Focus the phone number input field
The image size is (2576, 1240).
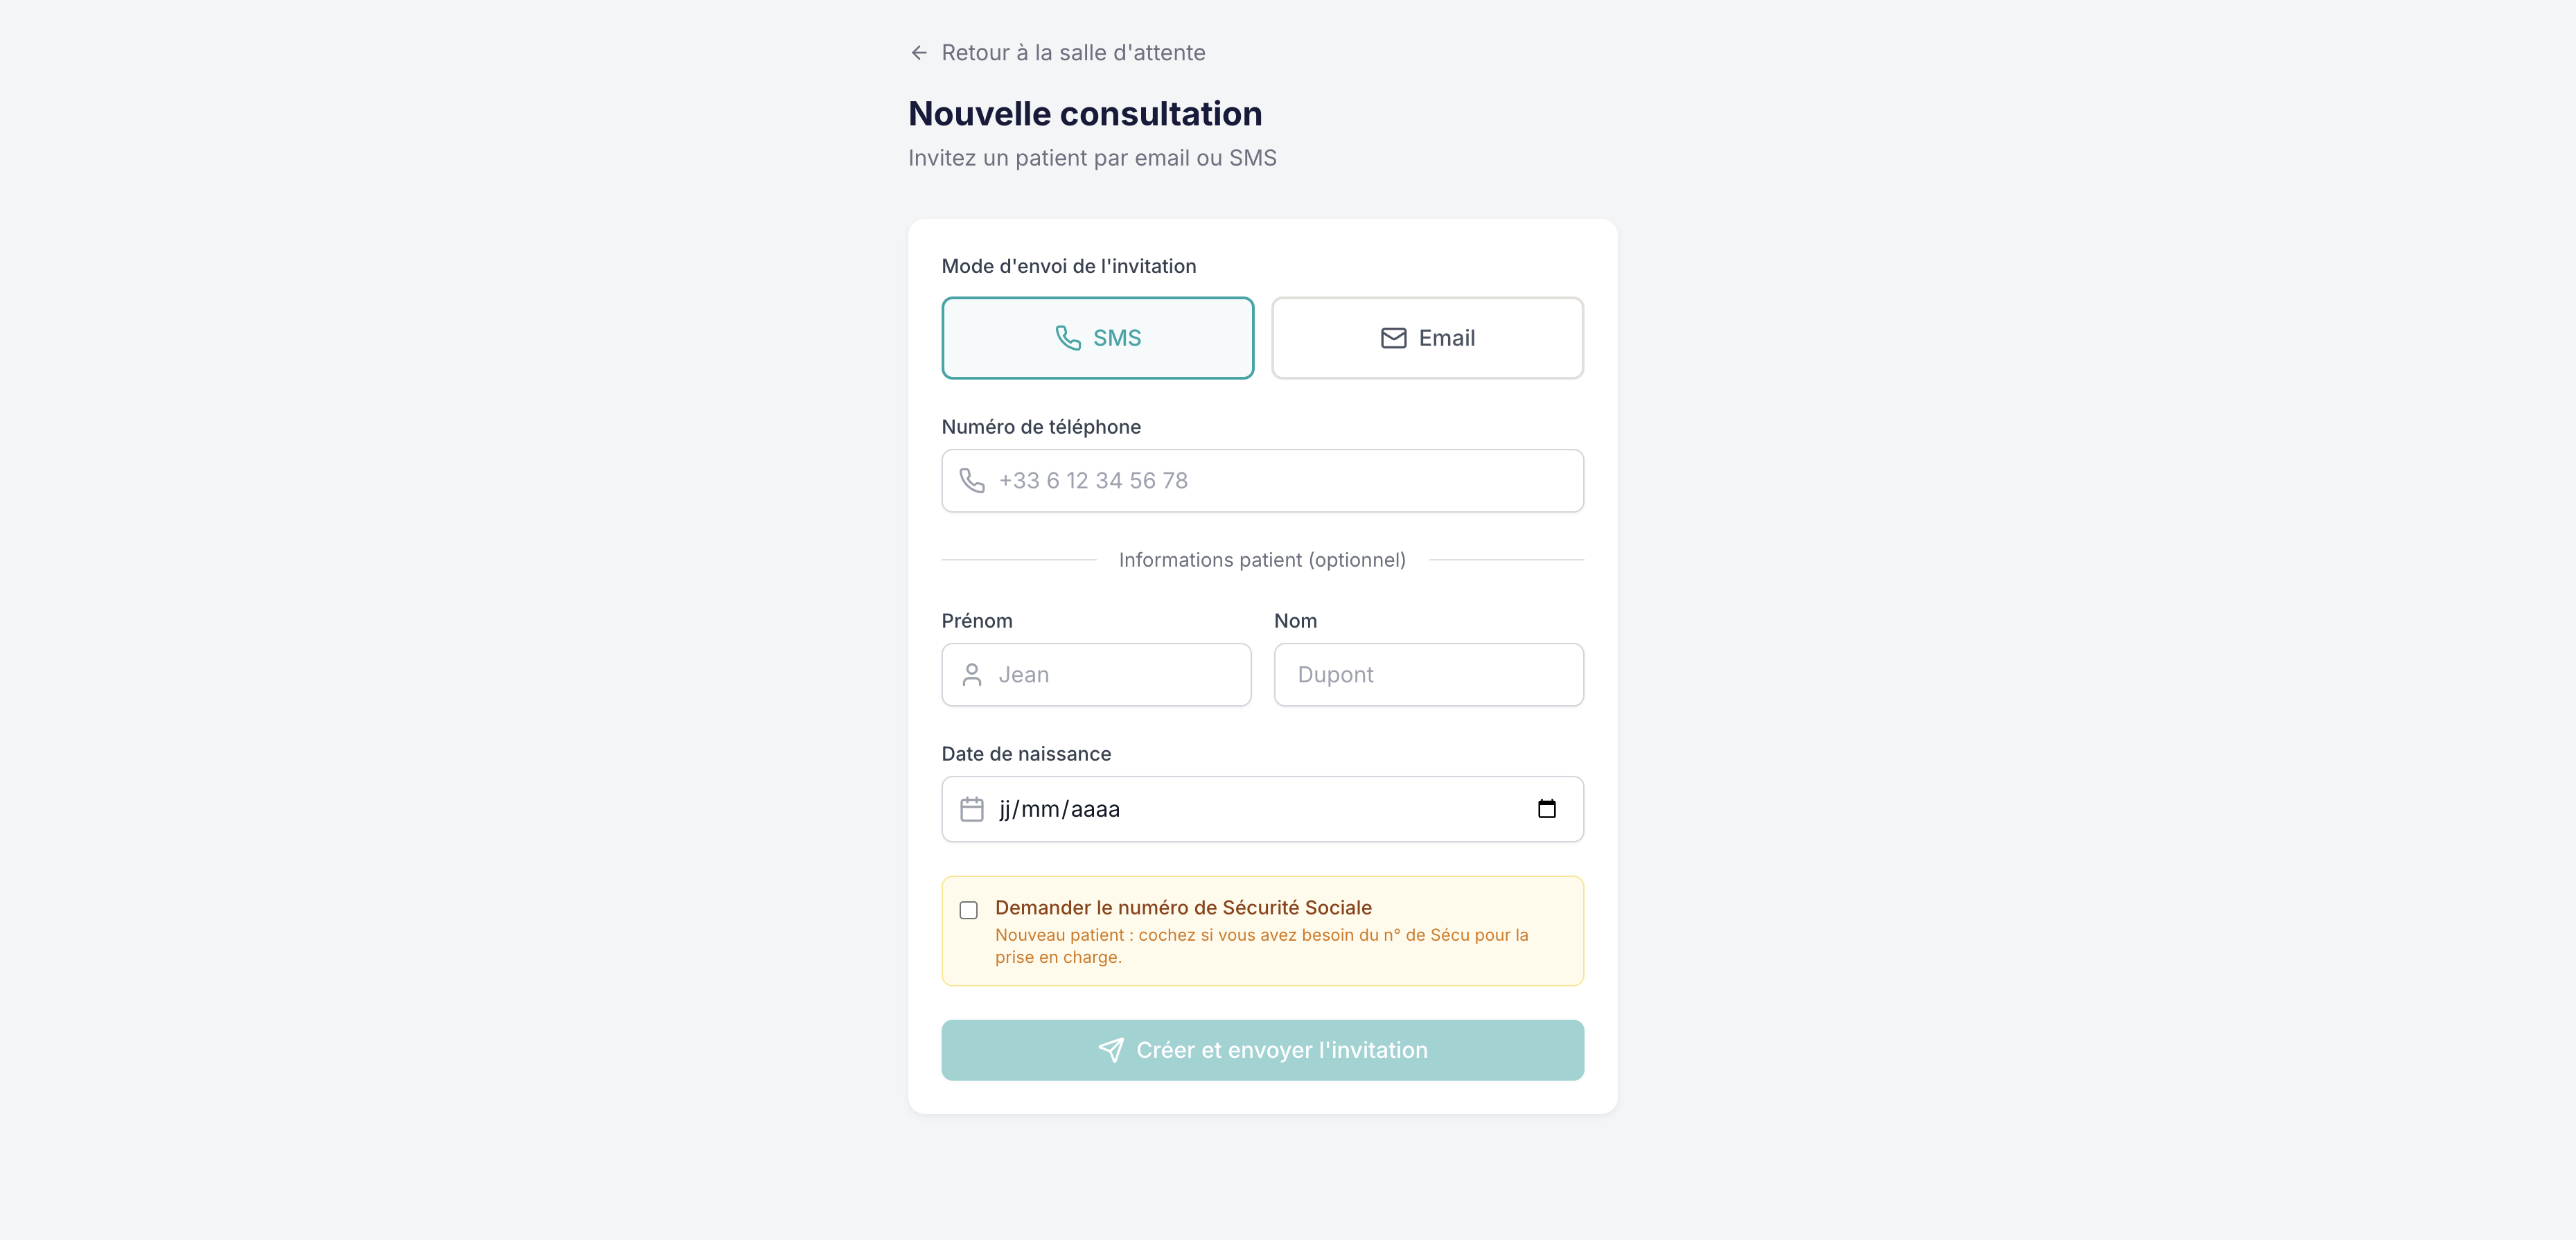1262,481
